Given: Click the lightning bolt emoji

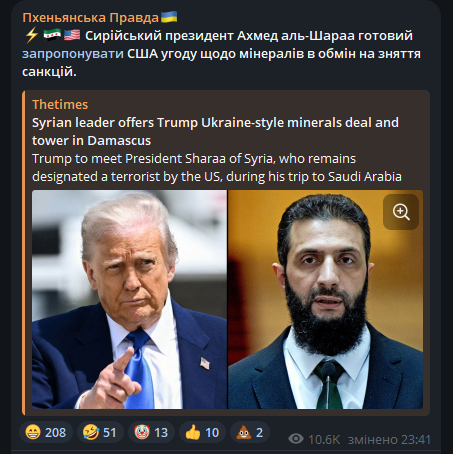Looking at the screenshot, I should coord(32,35).
